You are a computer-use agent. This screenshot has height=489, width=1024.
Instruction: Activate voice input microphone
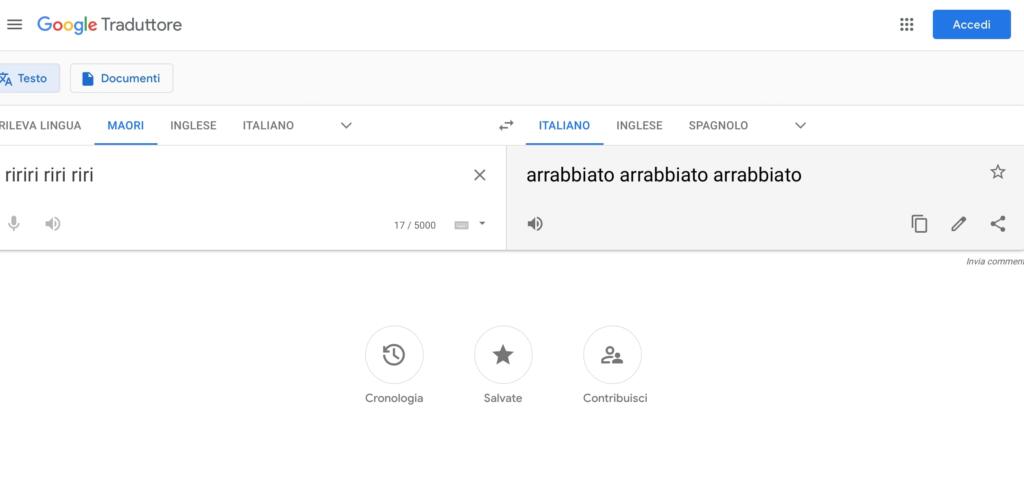tap(14, 224)
